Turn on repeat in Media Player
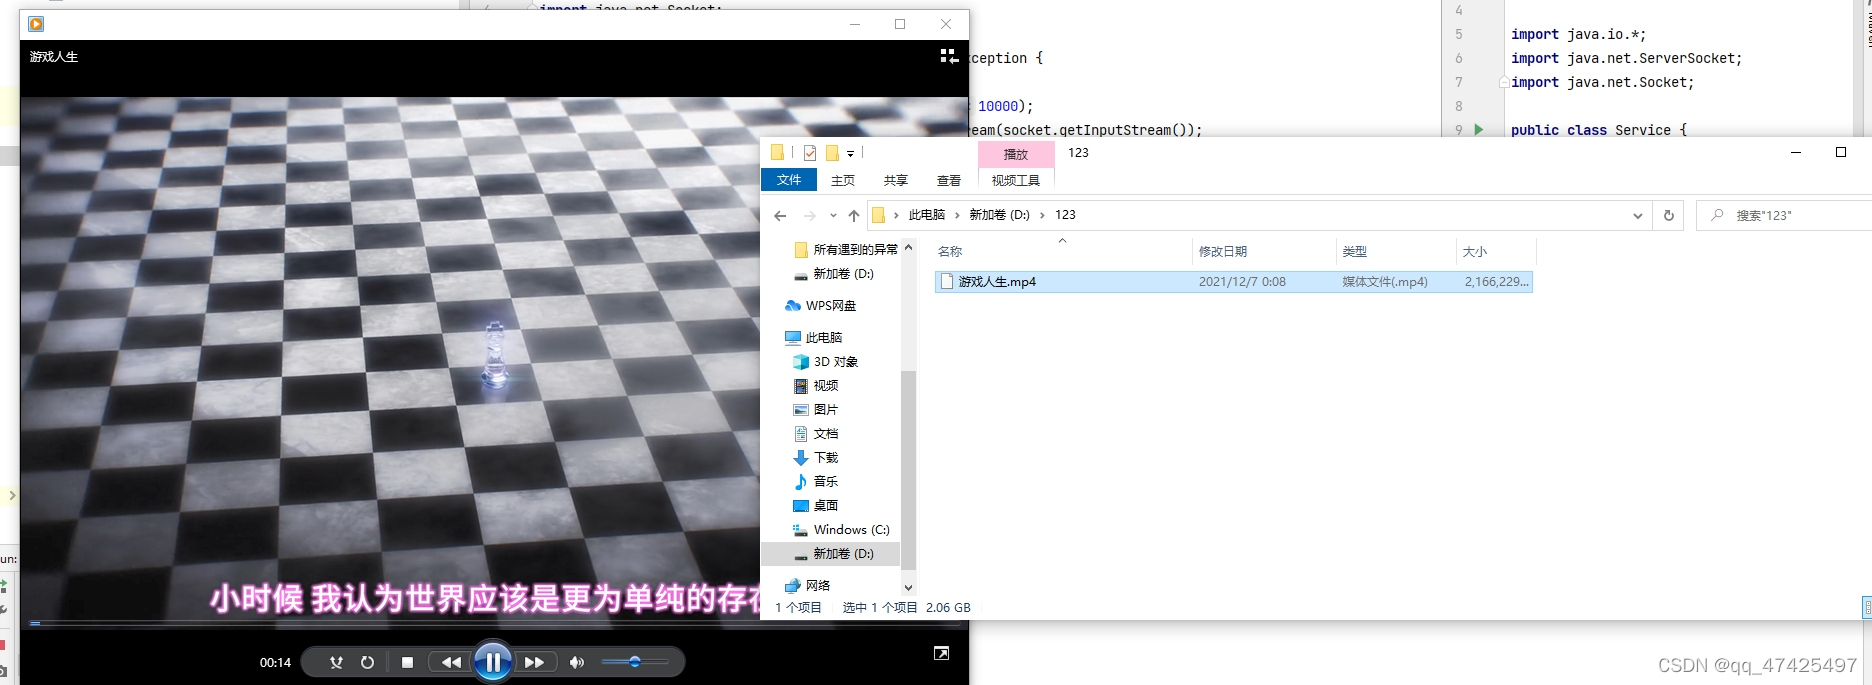Viewport: 1872px width, 685px height. coord(367,662)
